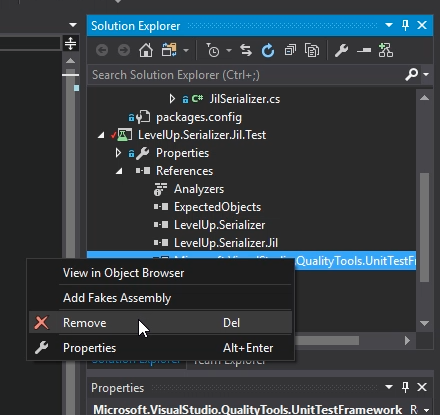Collapse the LevelUp.Serializer.Jil.Test project
Image resolution: width=440 pixels, height=415 pixels.
click(x=101, y=135)
